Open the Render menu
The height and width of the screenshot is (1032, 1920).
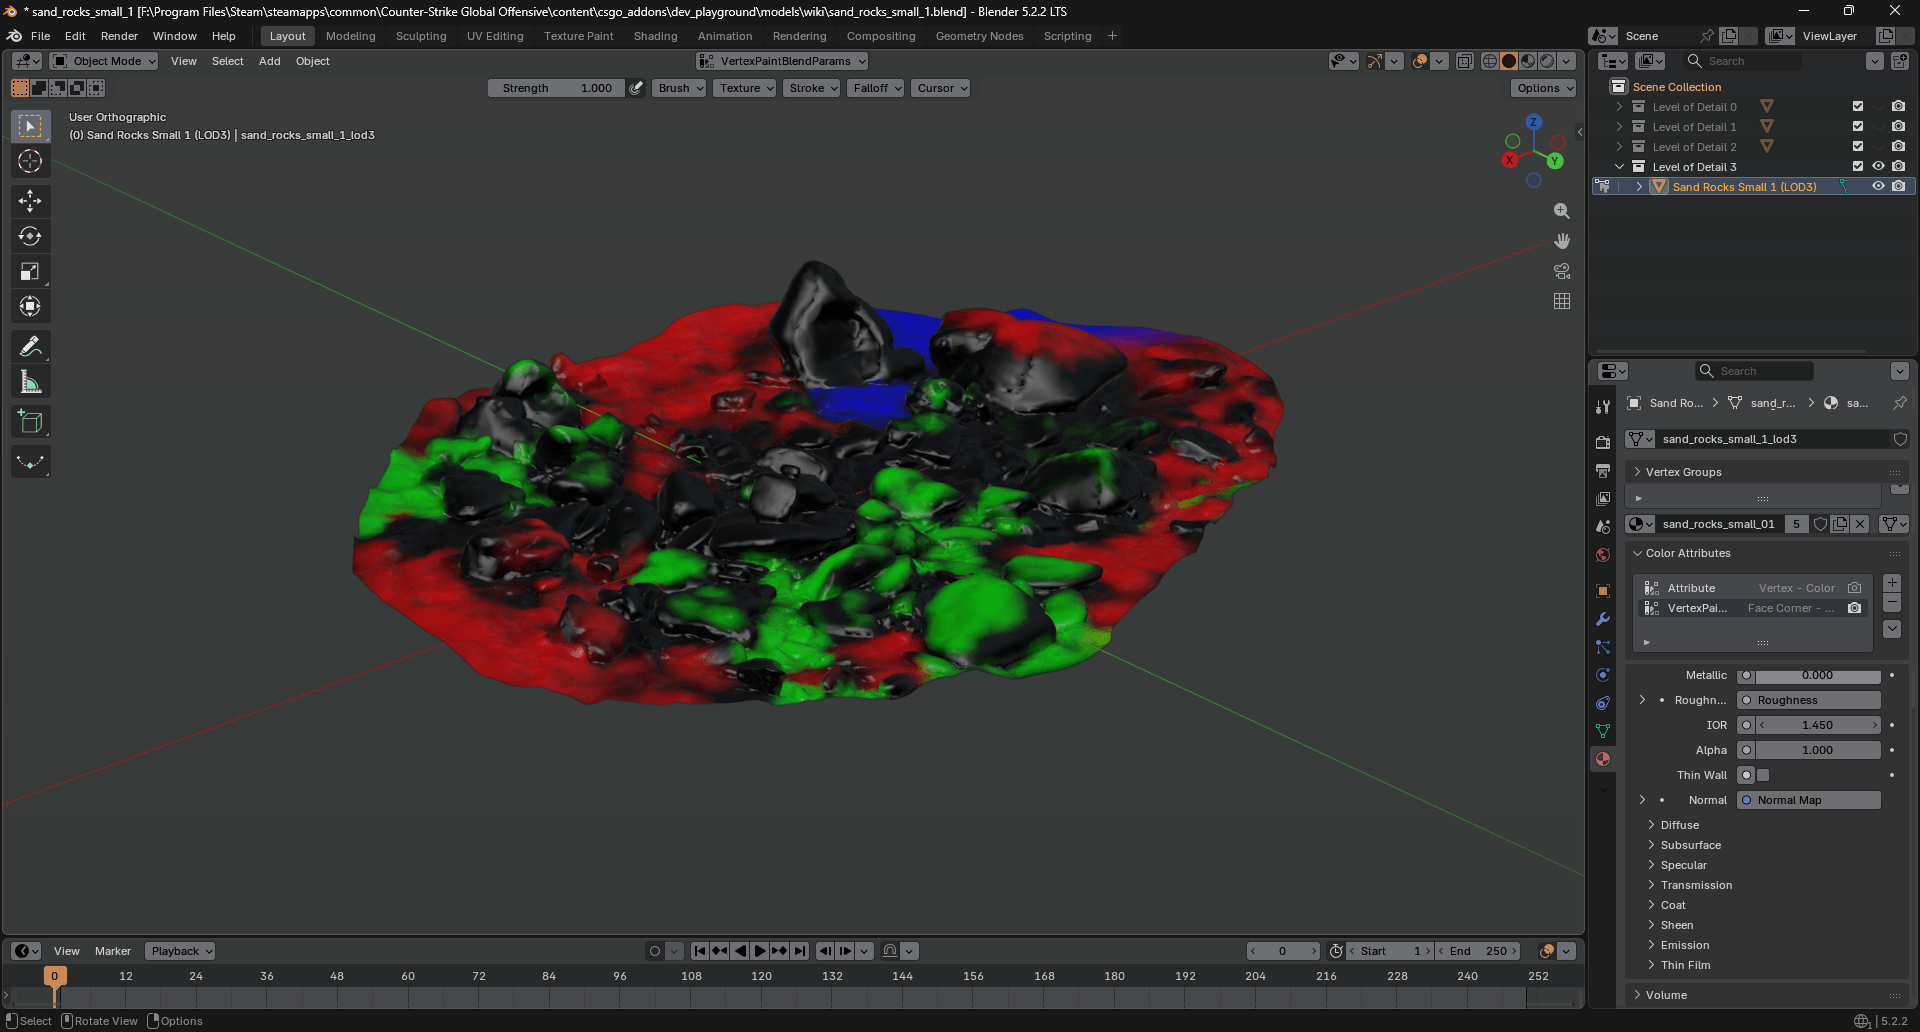point(119,36)
